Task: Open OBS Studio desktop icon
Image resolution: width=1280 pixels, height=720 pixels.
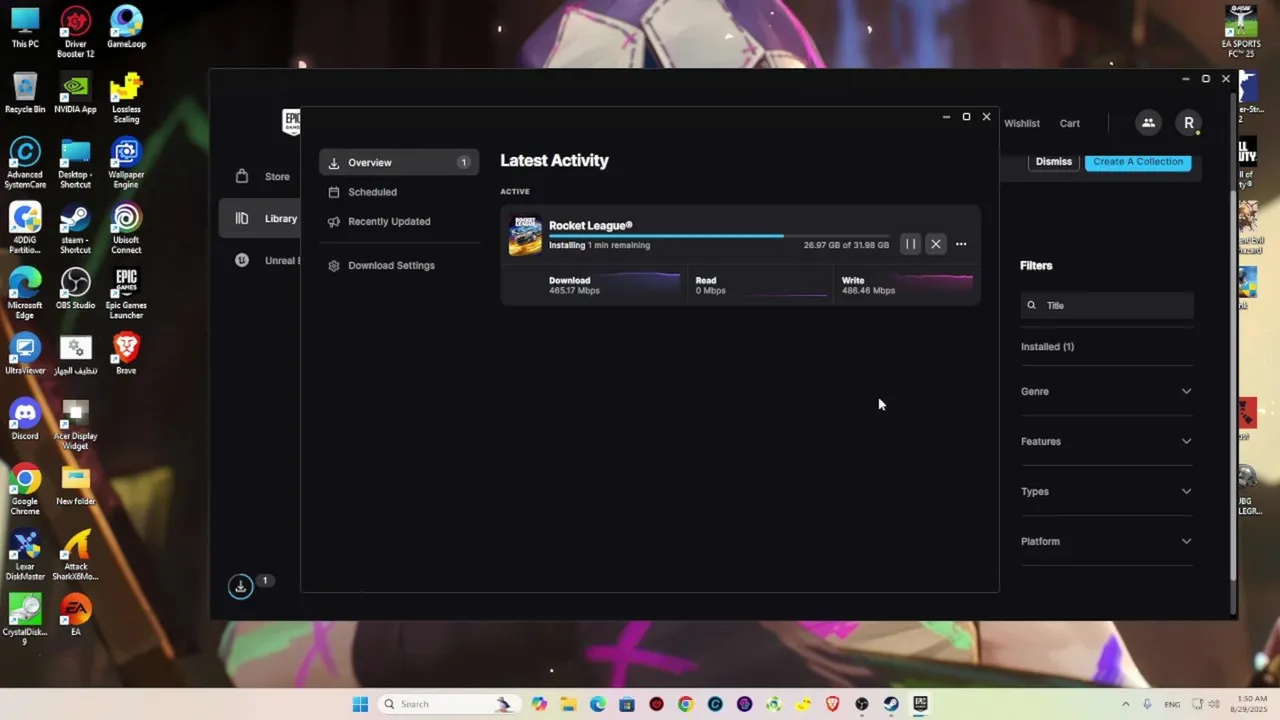Action: 75,289
